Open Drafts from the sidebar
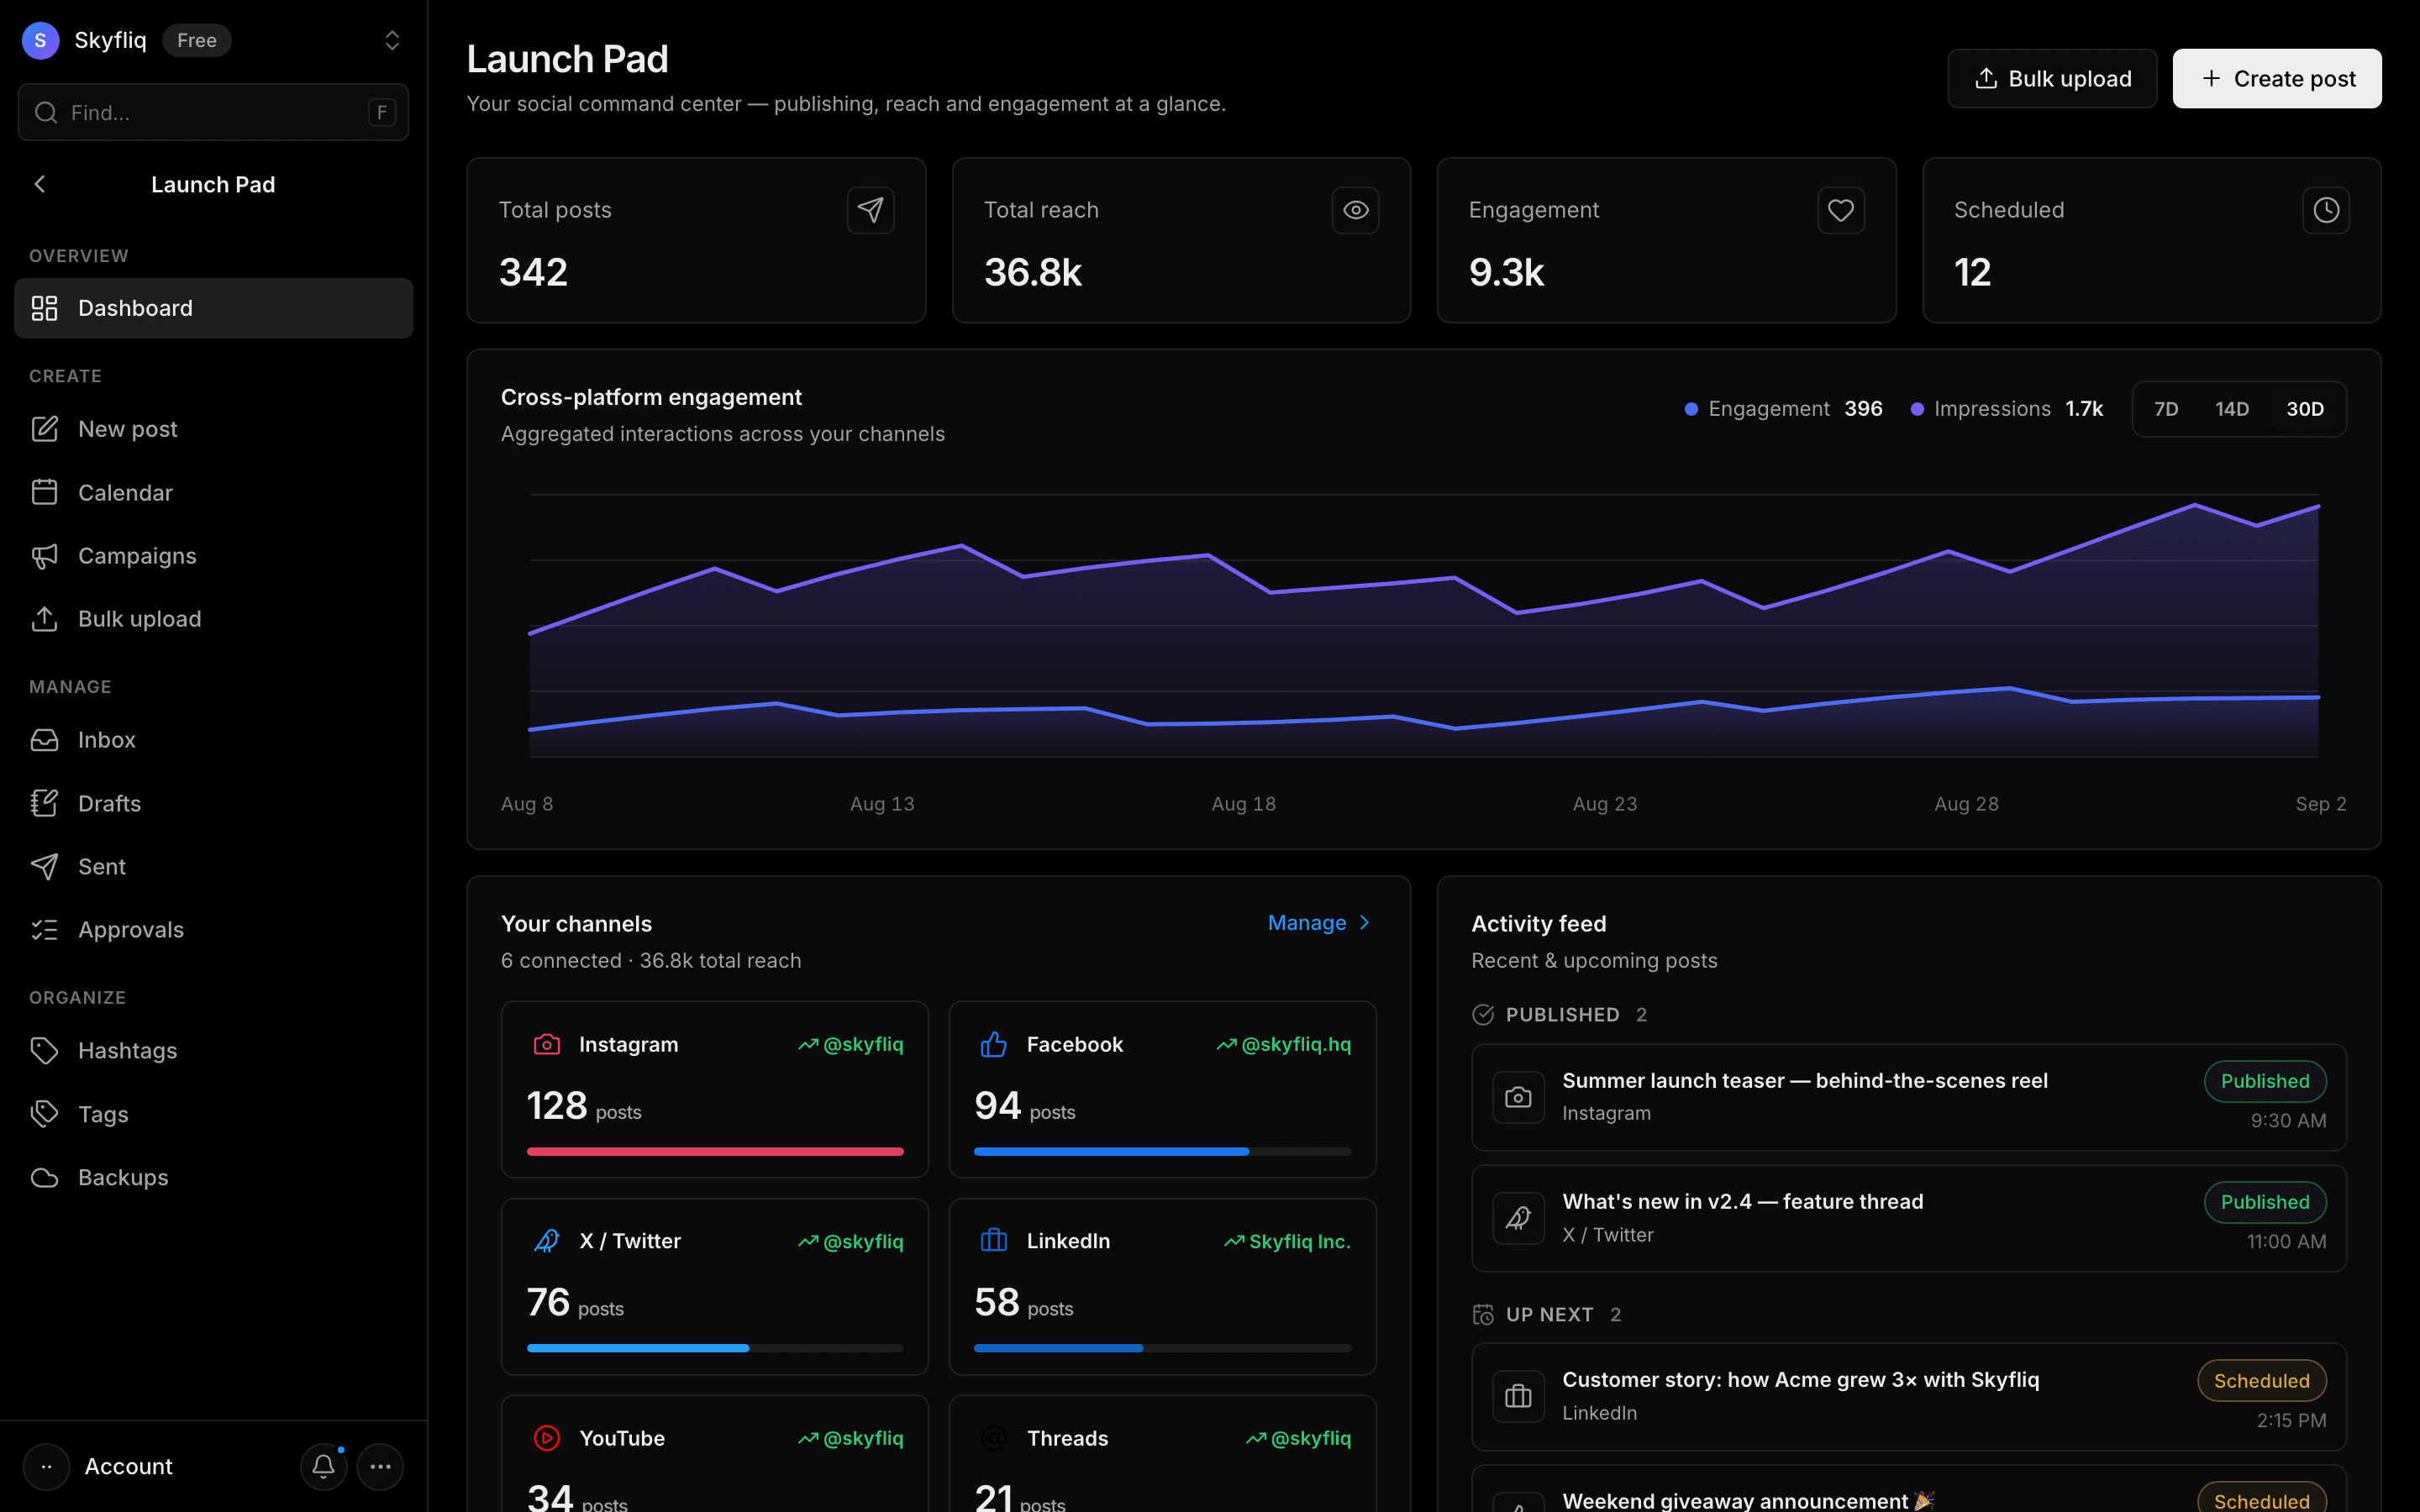The width and height of the screenshot is (2420, 1512). click(x=213, y=803)
